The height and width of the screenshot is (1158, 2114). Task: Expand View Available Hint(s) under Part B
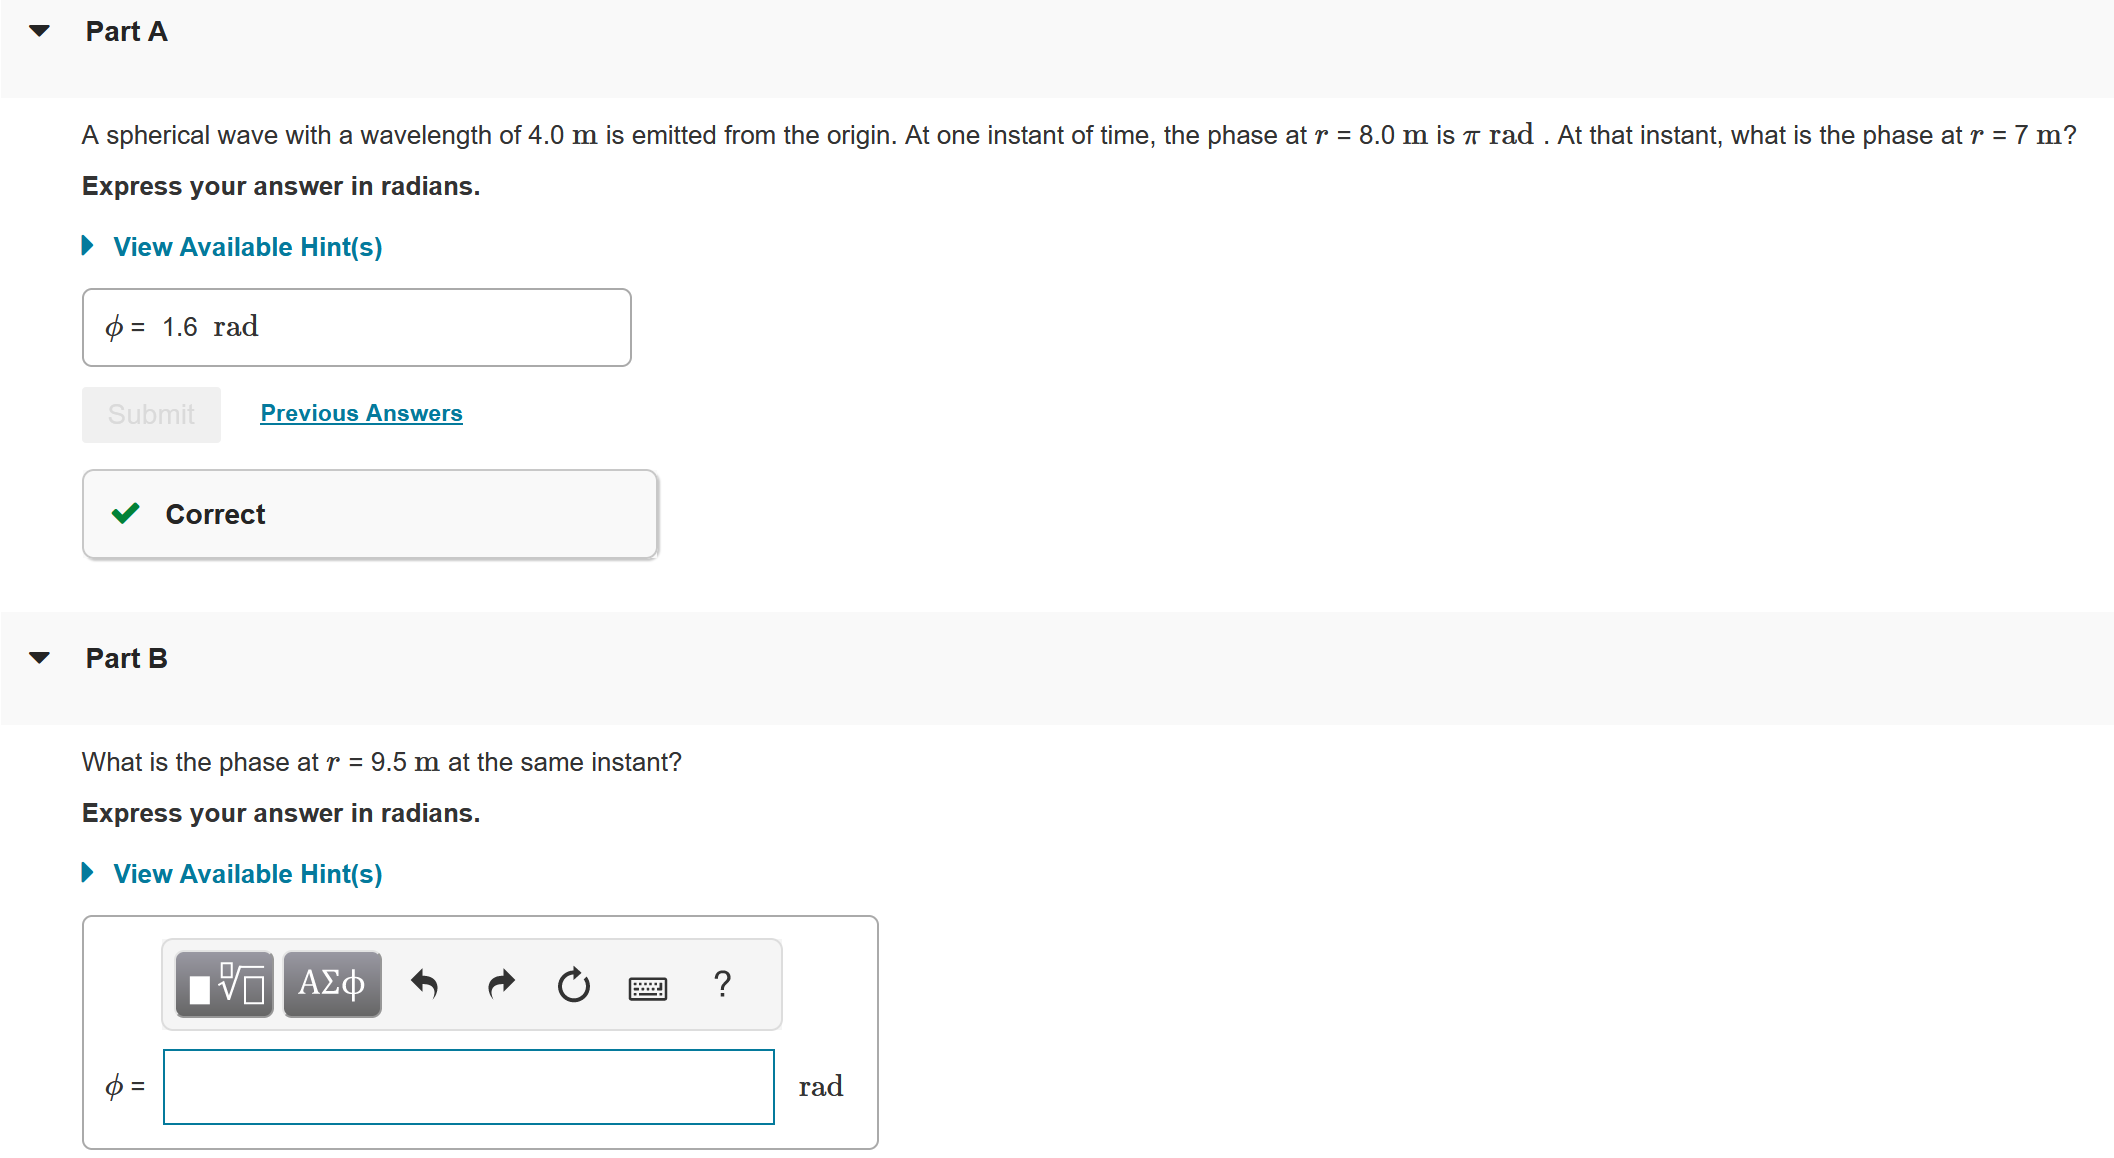[247, 873]
